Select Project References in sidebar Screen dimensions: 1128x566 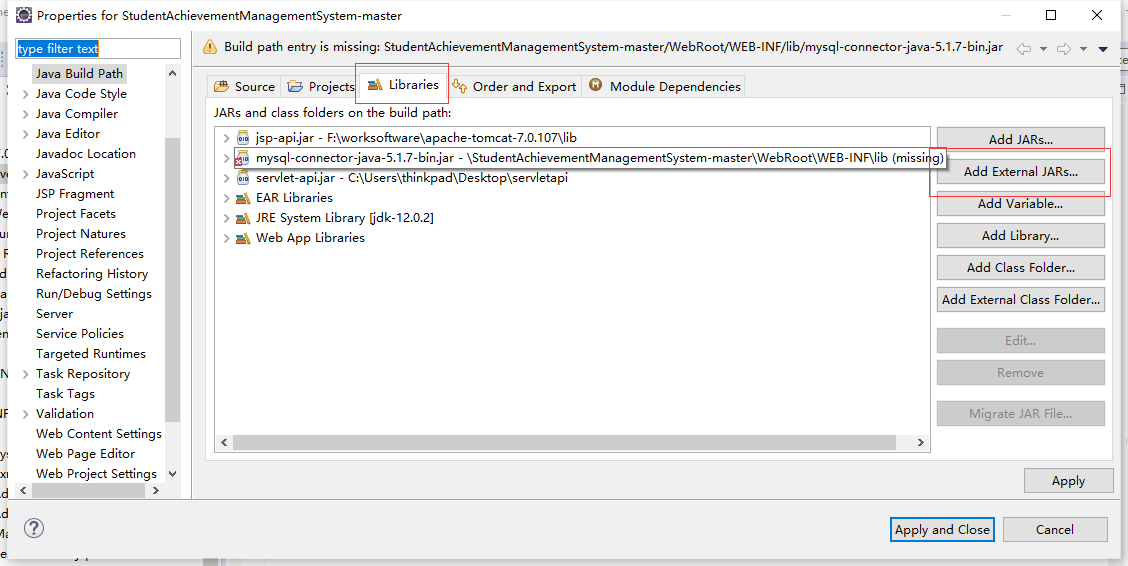click(90, 254)
